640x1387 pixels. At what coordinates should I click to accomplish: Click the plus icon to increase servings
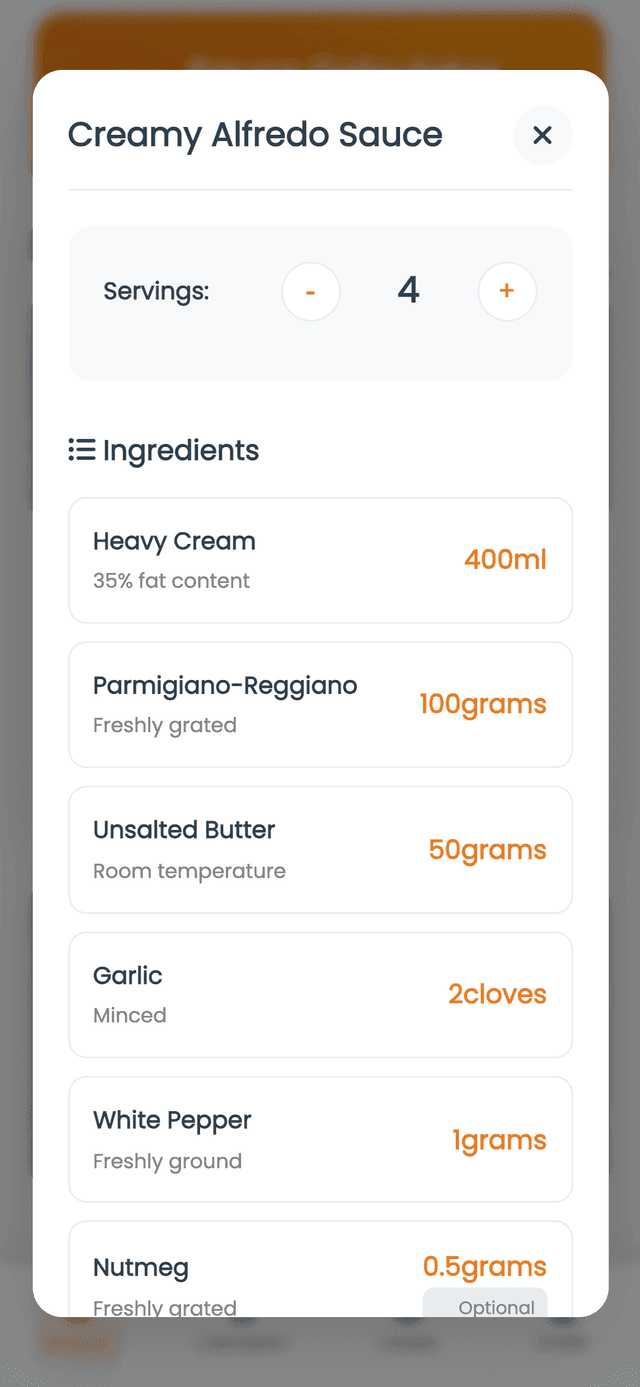[507, 291]
